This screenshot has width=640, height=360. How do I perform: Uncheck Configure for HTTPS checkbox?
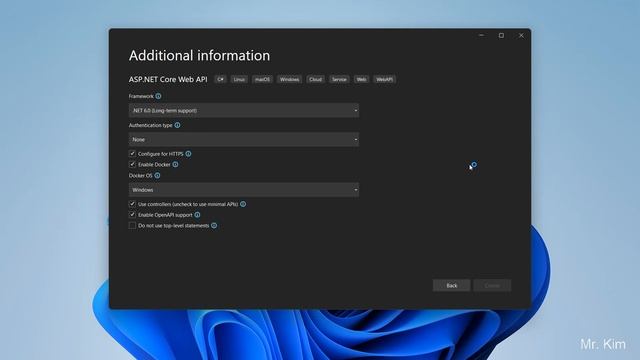coord(132,153)
